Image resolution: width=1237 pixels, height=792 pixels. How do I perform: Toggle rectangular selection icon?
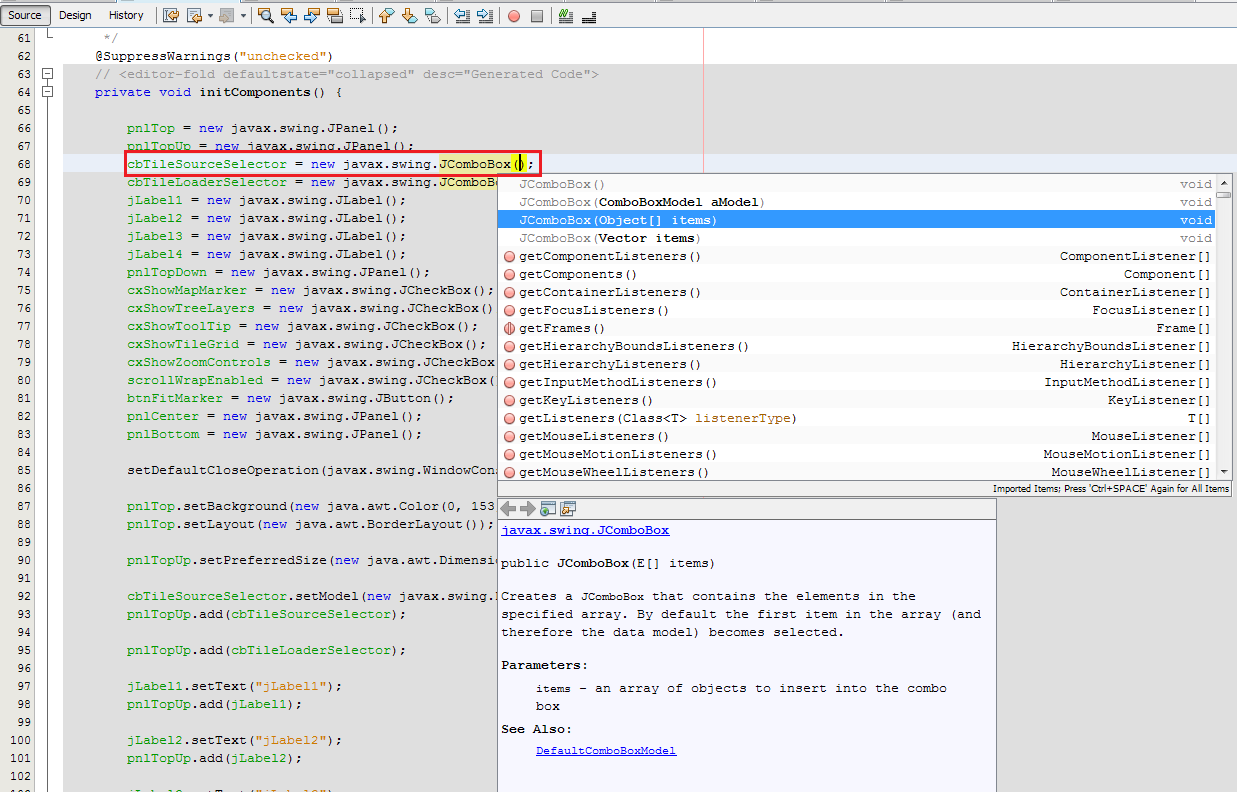[357, 16]
